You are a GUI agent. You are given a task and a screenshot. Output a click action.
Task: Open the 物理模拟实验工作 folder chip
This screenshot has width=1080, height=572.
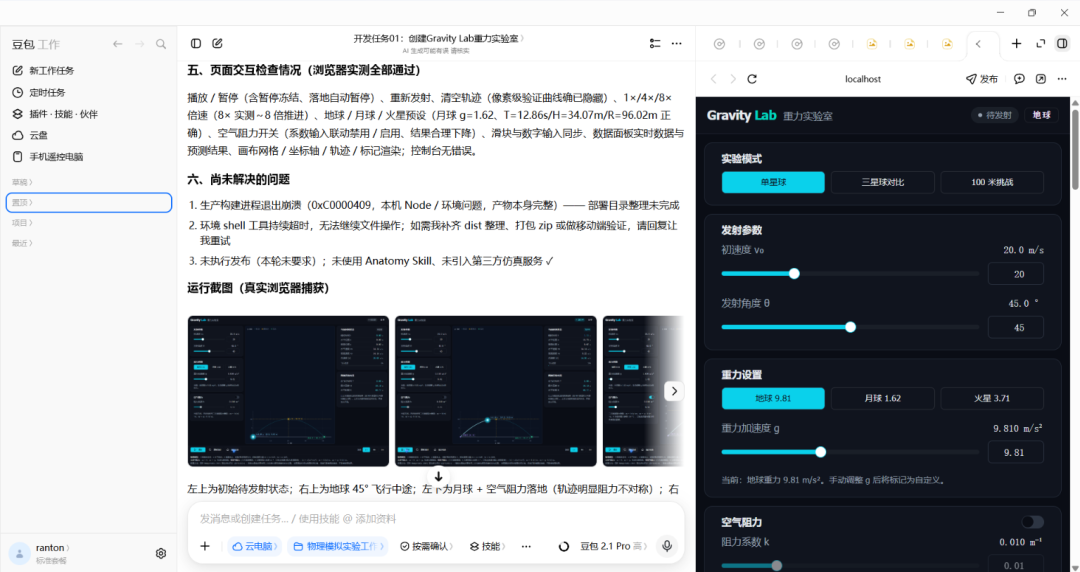pos(338,546)
